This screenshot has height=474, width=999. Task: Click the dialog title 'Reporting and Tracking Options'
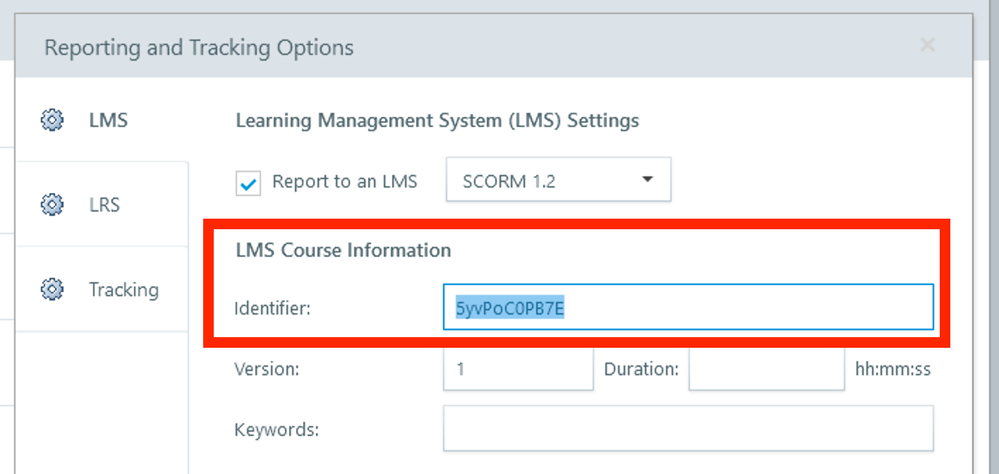tap(199, 47)
